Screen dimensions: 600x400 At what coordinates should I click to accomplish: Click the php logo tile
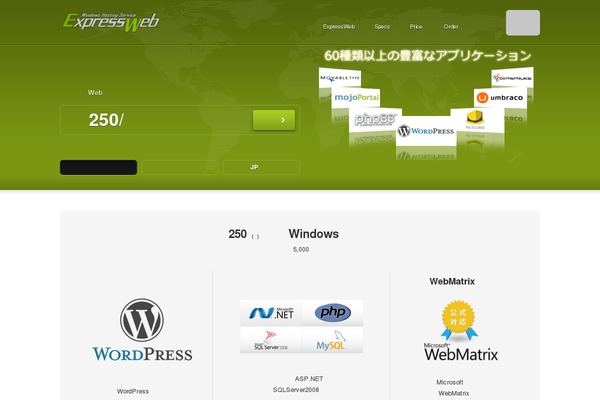[333, 313]
